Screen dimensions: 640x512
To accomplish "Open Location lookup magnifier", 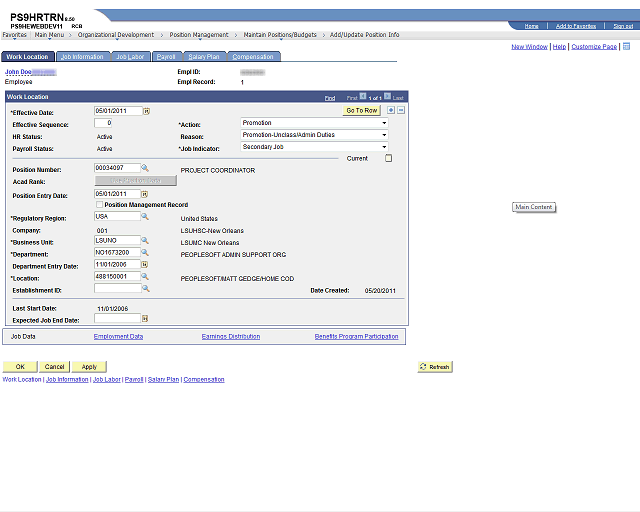I will [x=145, y=276].
